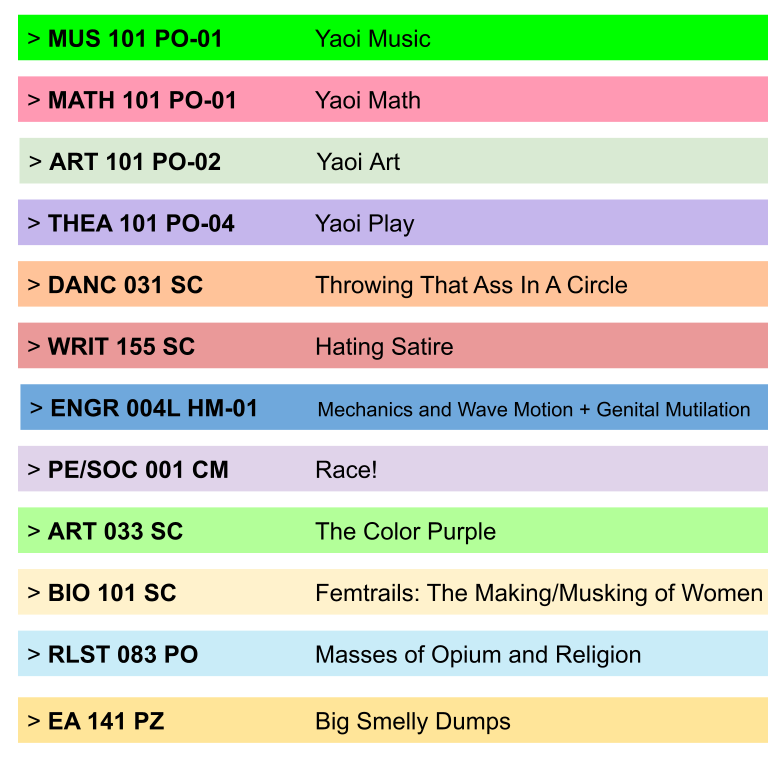Click the chevron before ENGR 004L HM-01
This screenshot has width=768, height=768.
(x=37, y=408)
